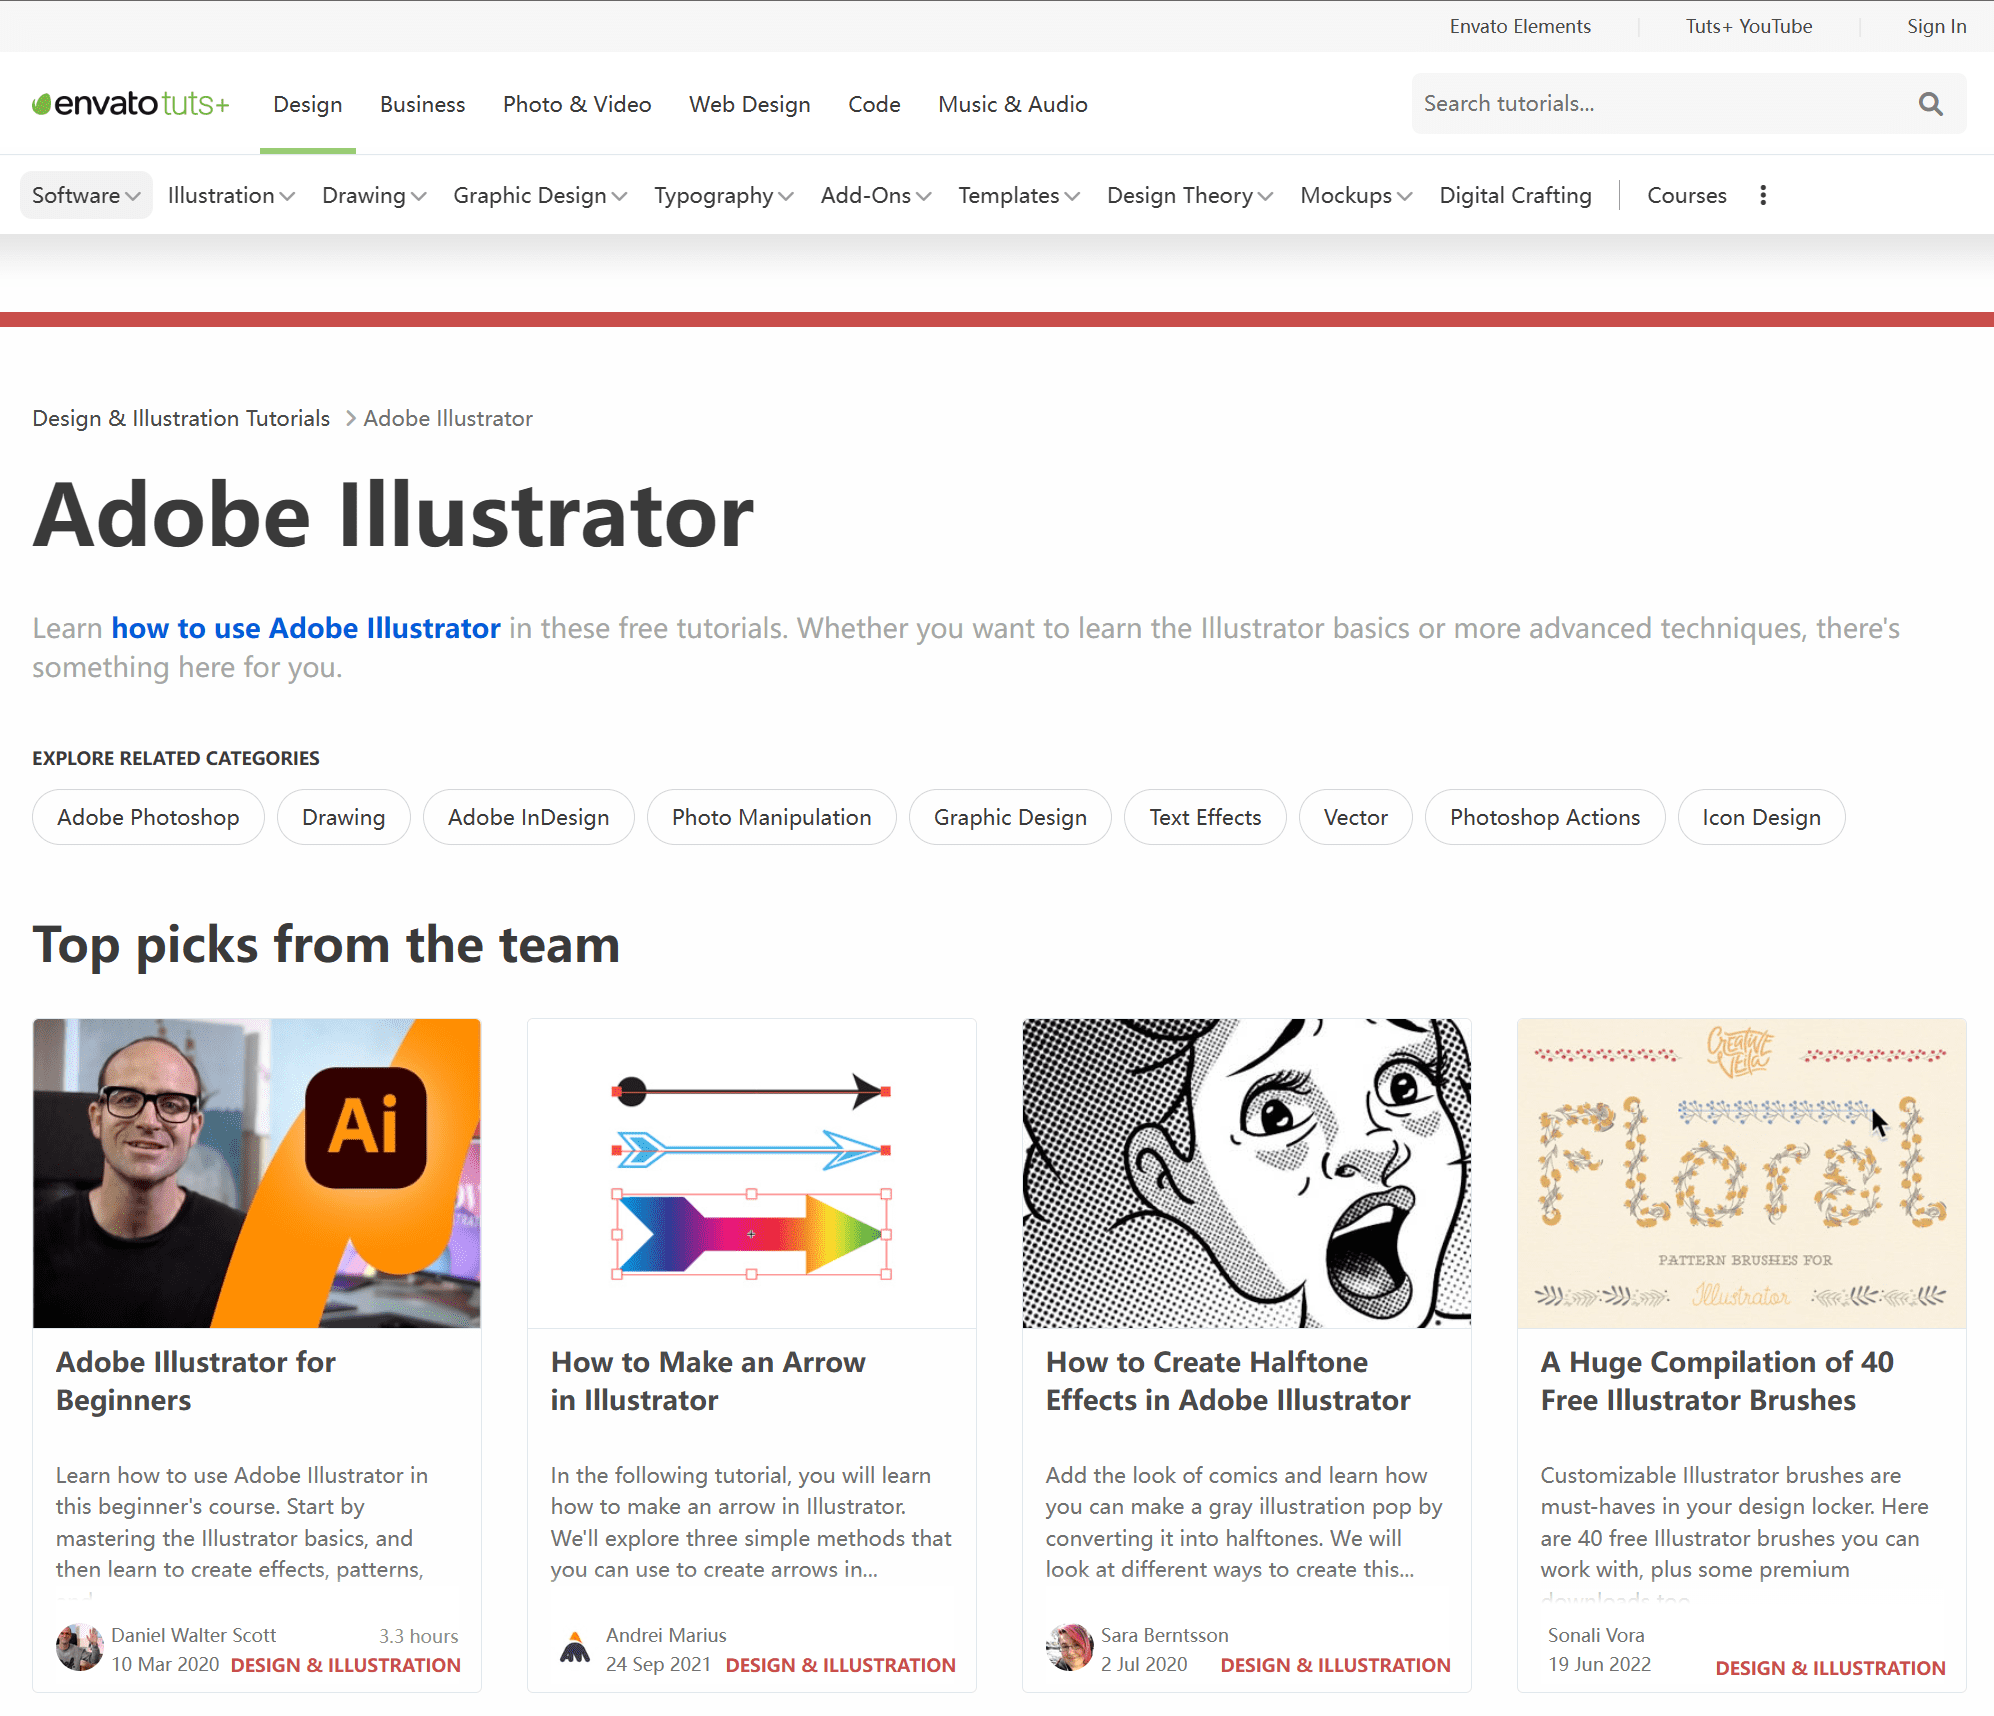
Task: Click the three-dot more options icon
Action: coord(1763,193)
